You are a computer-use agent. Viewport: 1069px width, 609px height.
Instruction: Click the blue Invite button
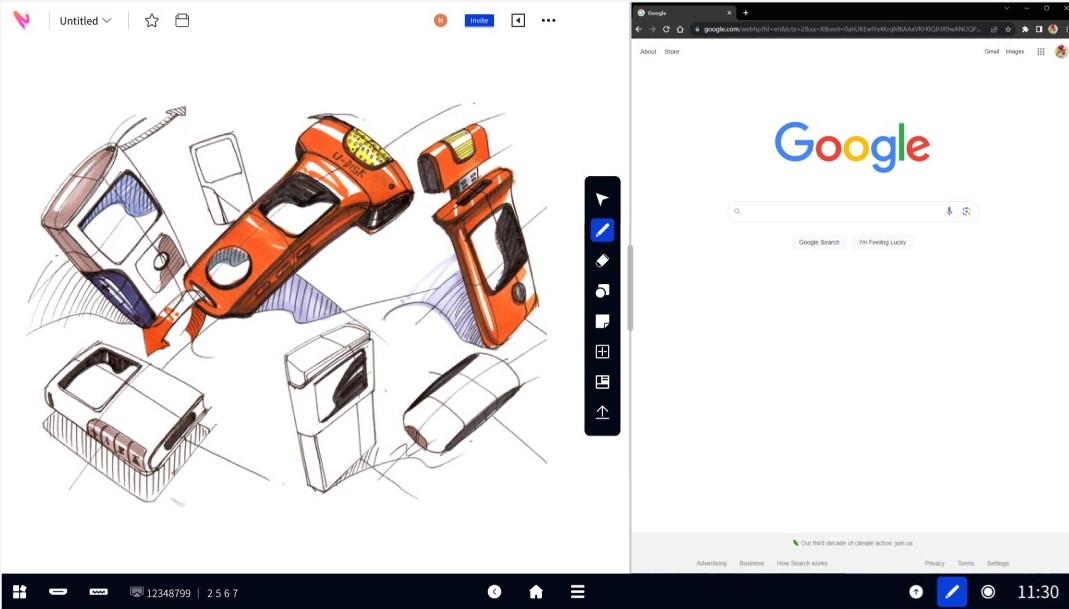(x=479, y=20)
